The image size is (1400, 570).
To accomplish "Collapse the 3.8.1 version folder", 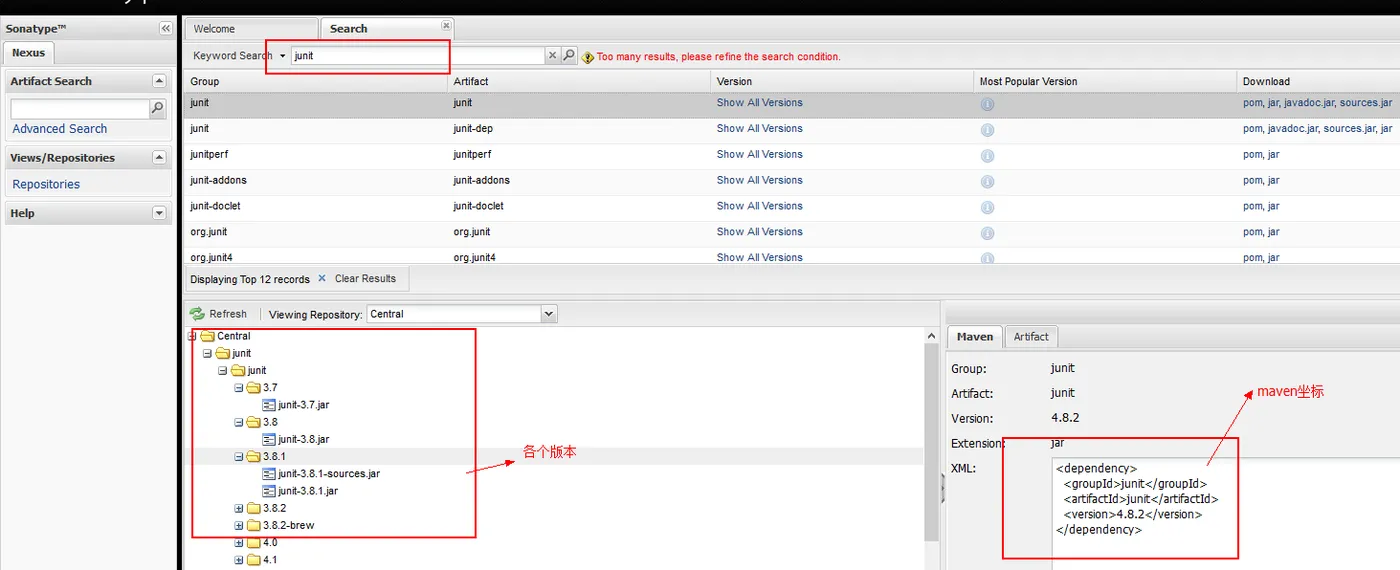I will [x=239, y=456].
